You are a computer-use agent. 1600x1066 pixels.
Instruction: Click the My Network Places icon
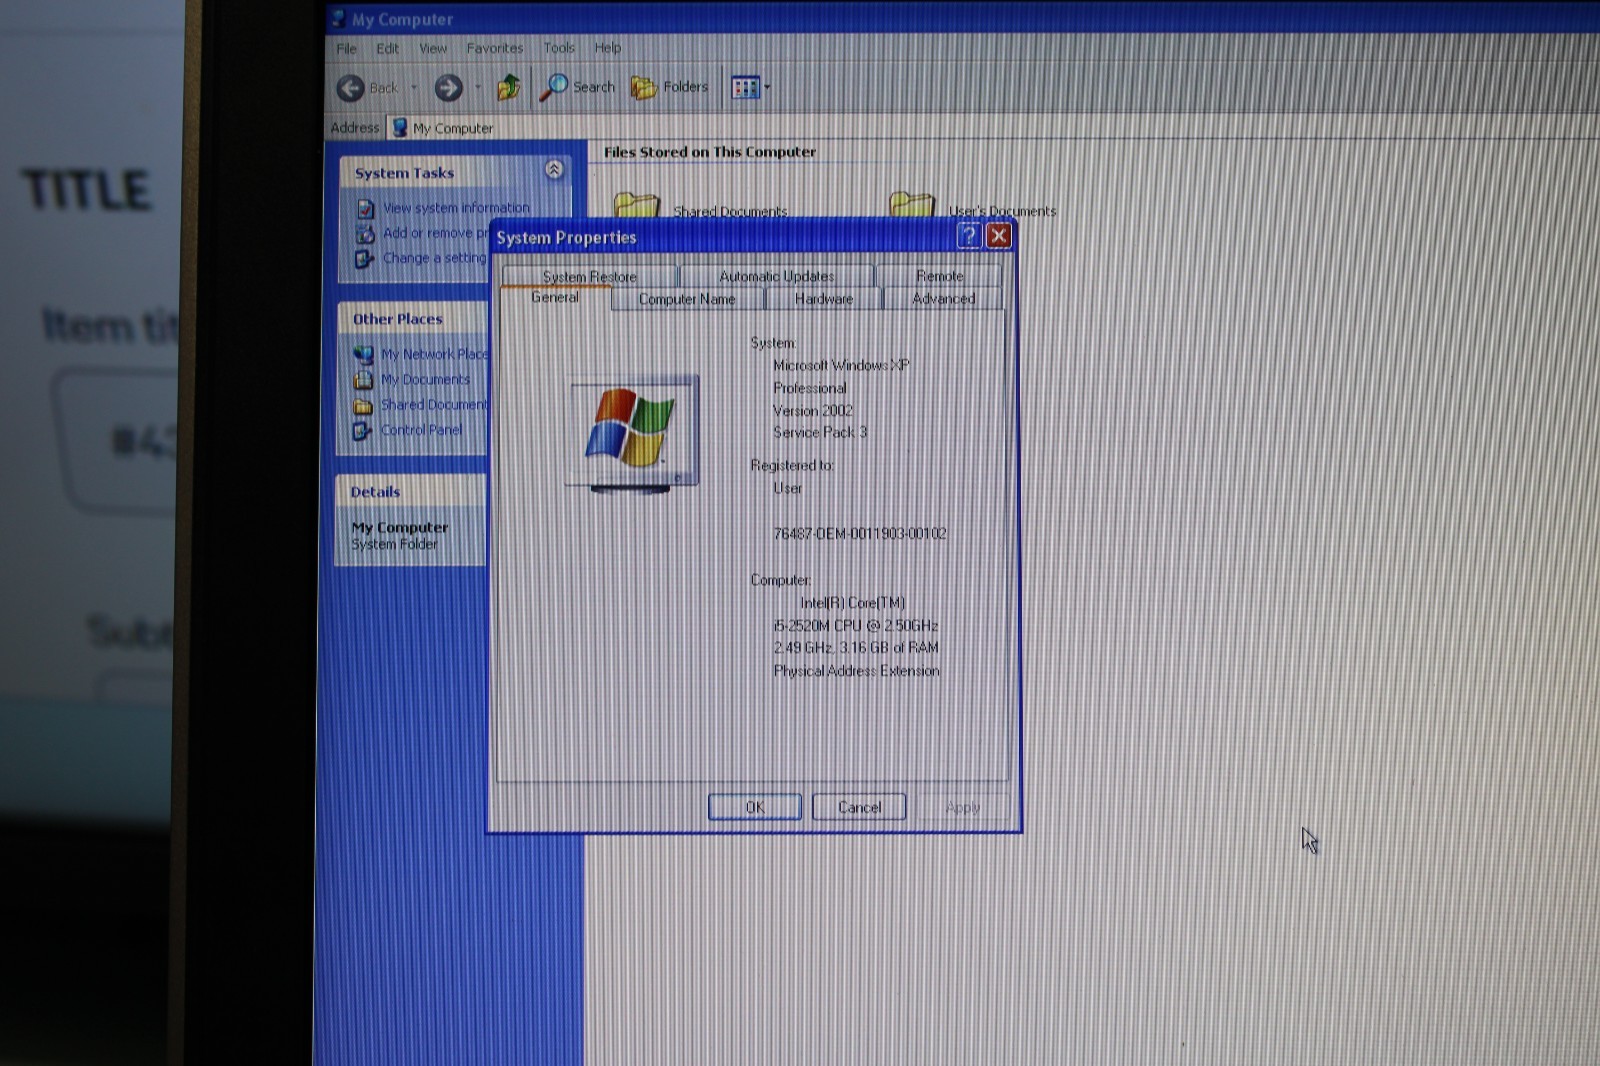click(x=363, y=355)
